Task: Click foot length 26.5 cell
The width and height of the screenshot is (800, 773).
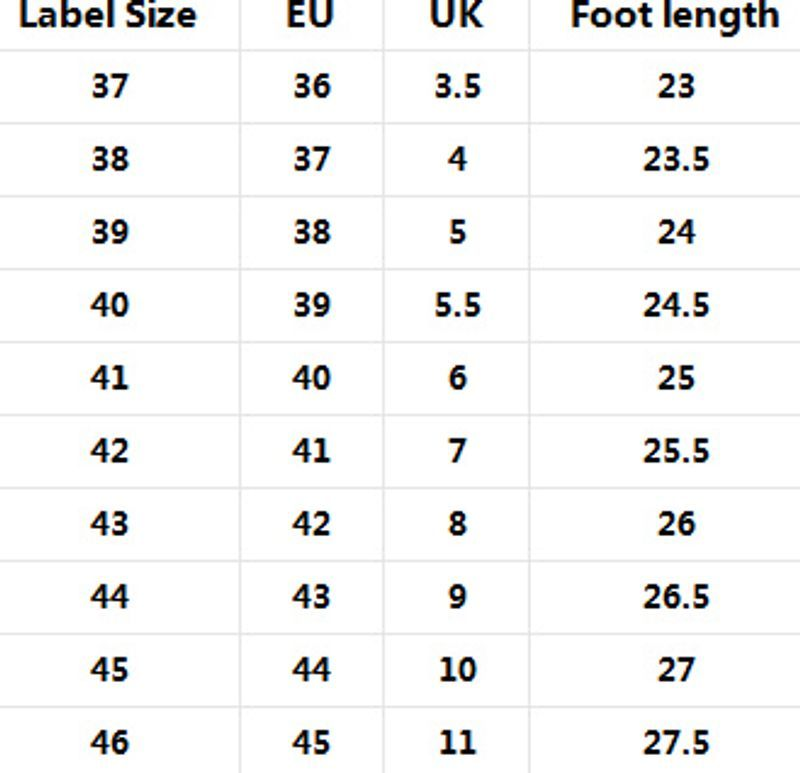Action: point(675,596)
